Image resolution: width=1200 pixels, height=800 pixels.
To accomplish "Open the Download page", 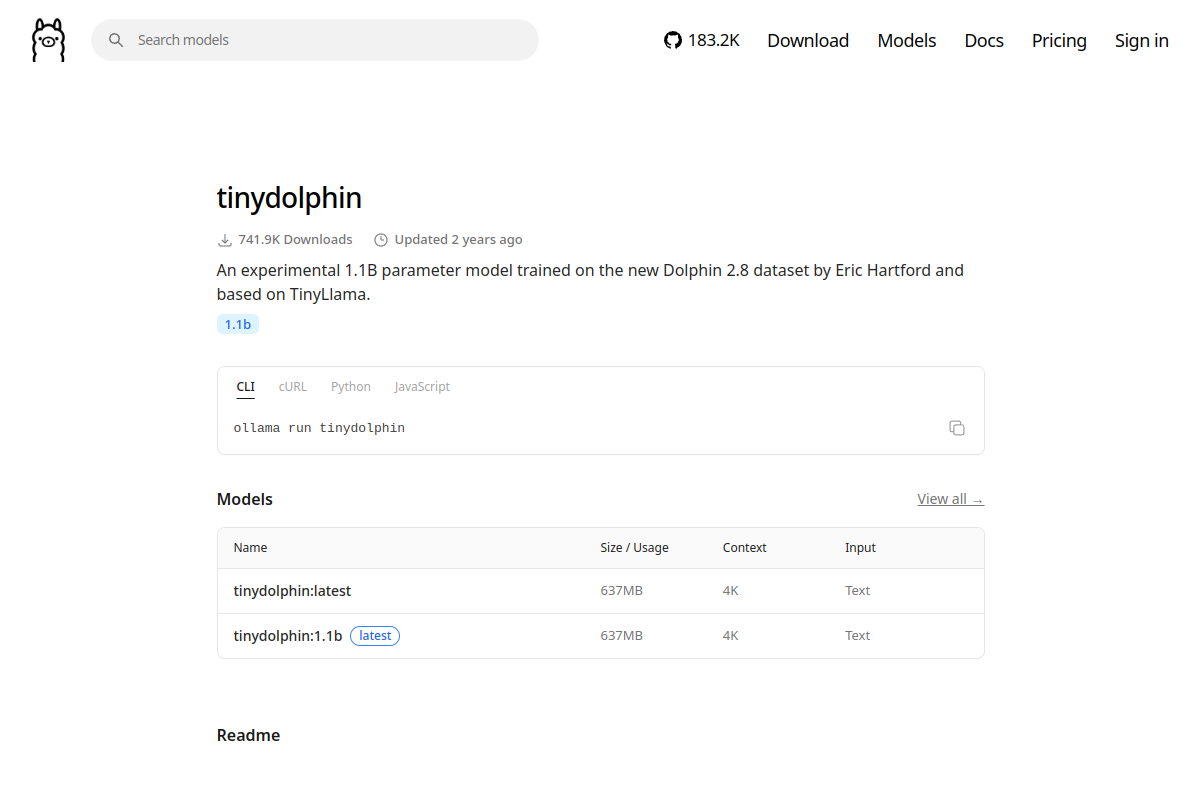I will 808,40.
